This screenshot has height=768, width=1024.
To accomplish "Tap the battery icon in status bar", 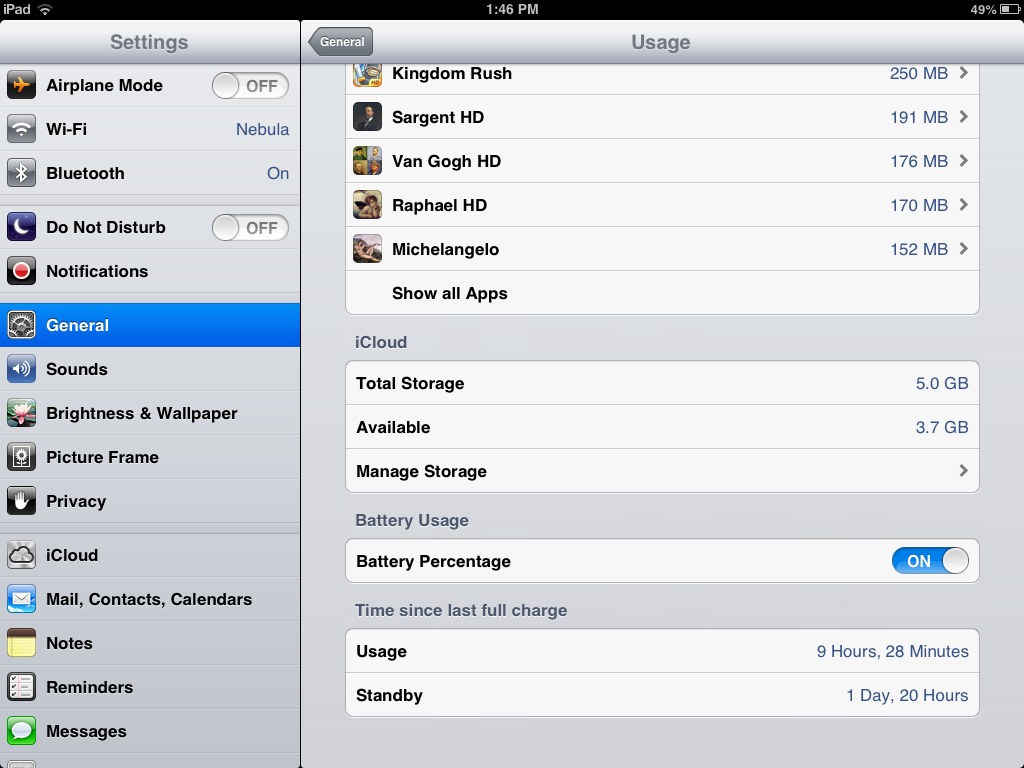I will coord(1010,9).
